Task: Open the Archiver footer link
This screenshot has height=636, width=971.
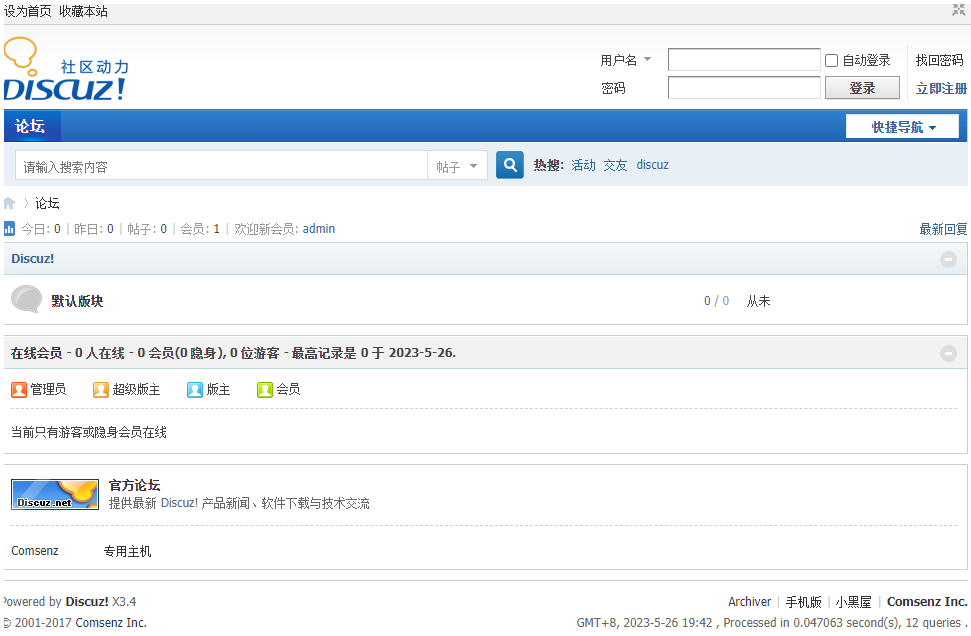Action: point(749,601)
